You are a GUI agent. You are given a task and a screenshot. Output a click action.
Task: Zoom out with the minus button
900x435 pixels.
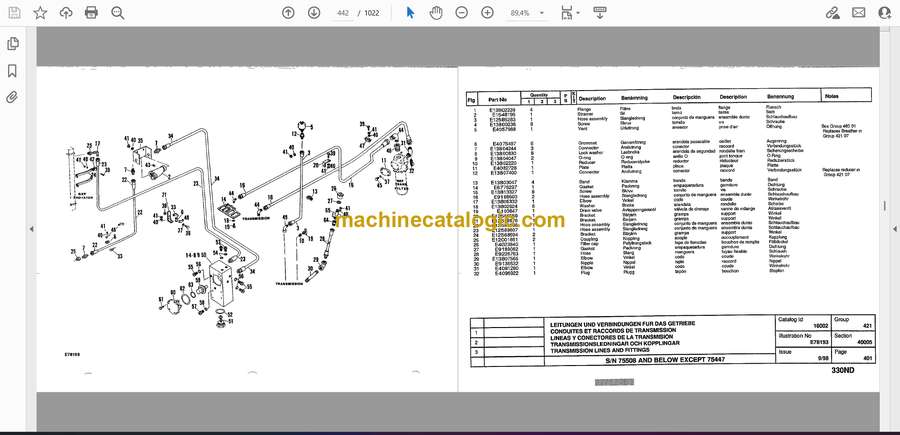[x=461, y=13]
